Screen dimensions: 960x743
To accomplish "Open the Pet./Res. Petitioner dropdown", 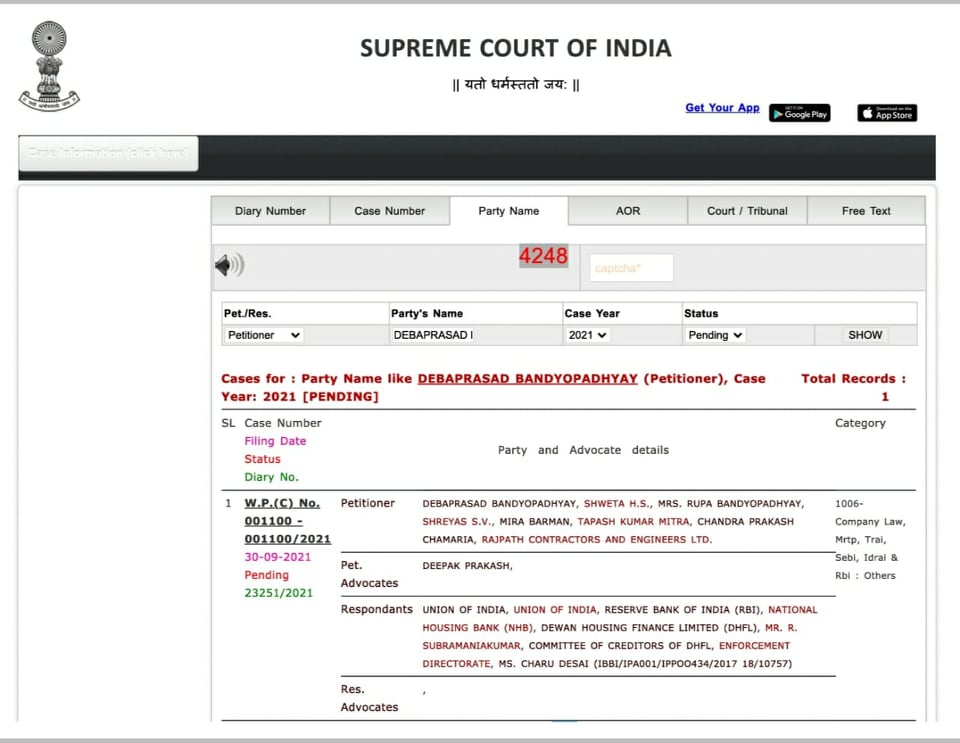I will pos(264,335).
